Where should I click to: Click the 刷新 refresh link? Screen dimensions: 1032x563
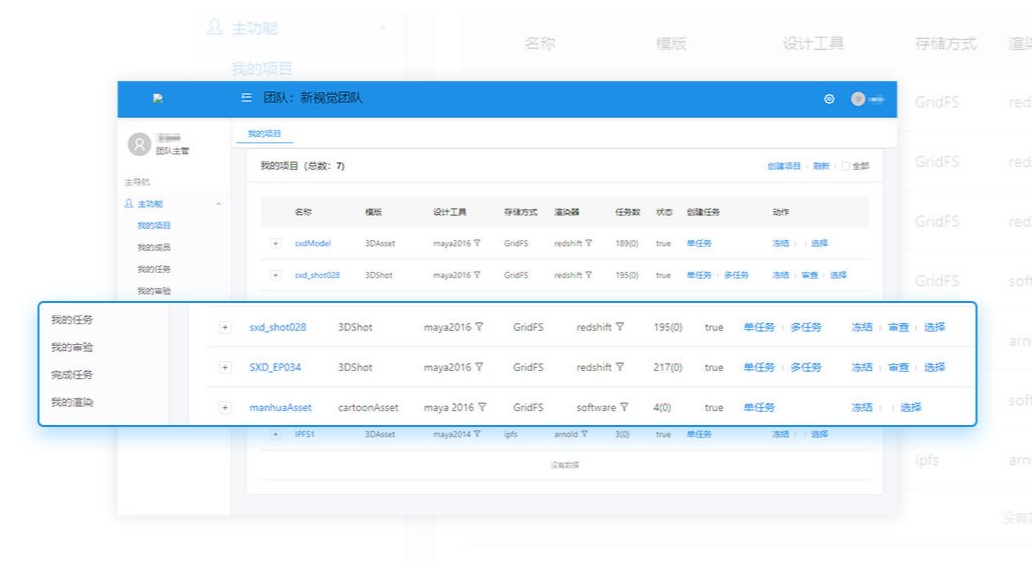pos(821,166)
